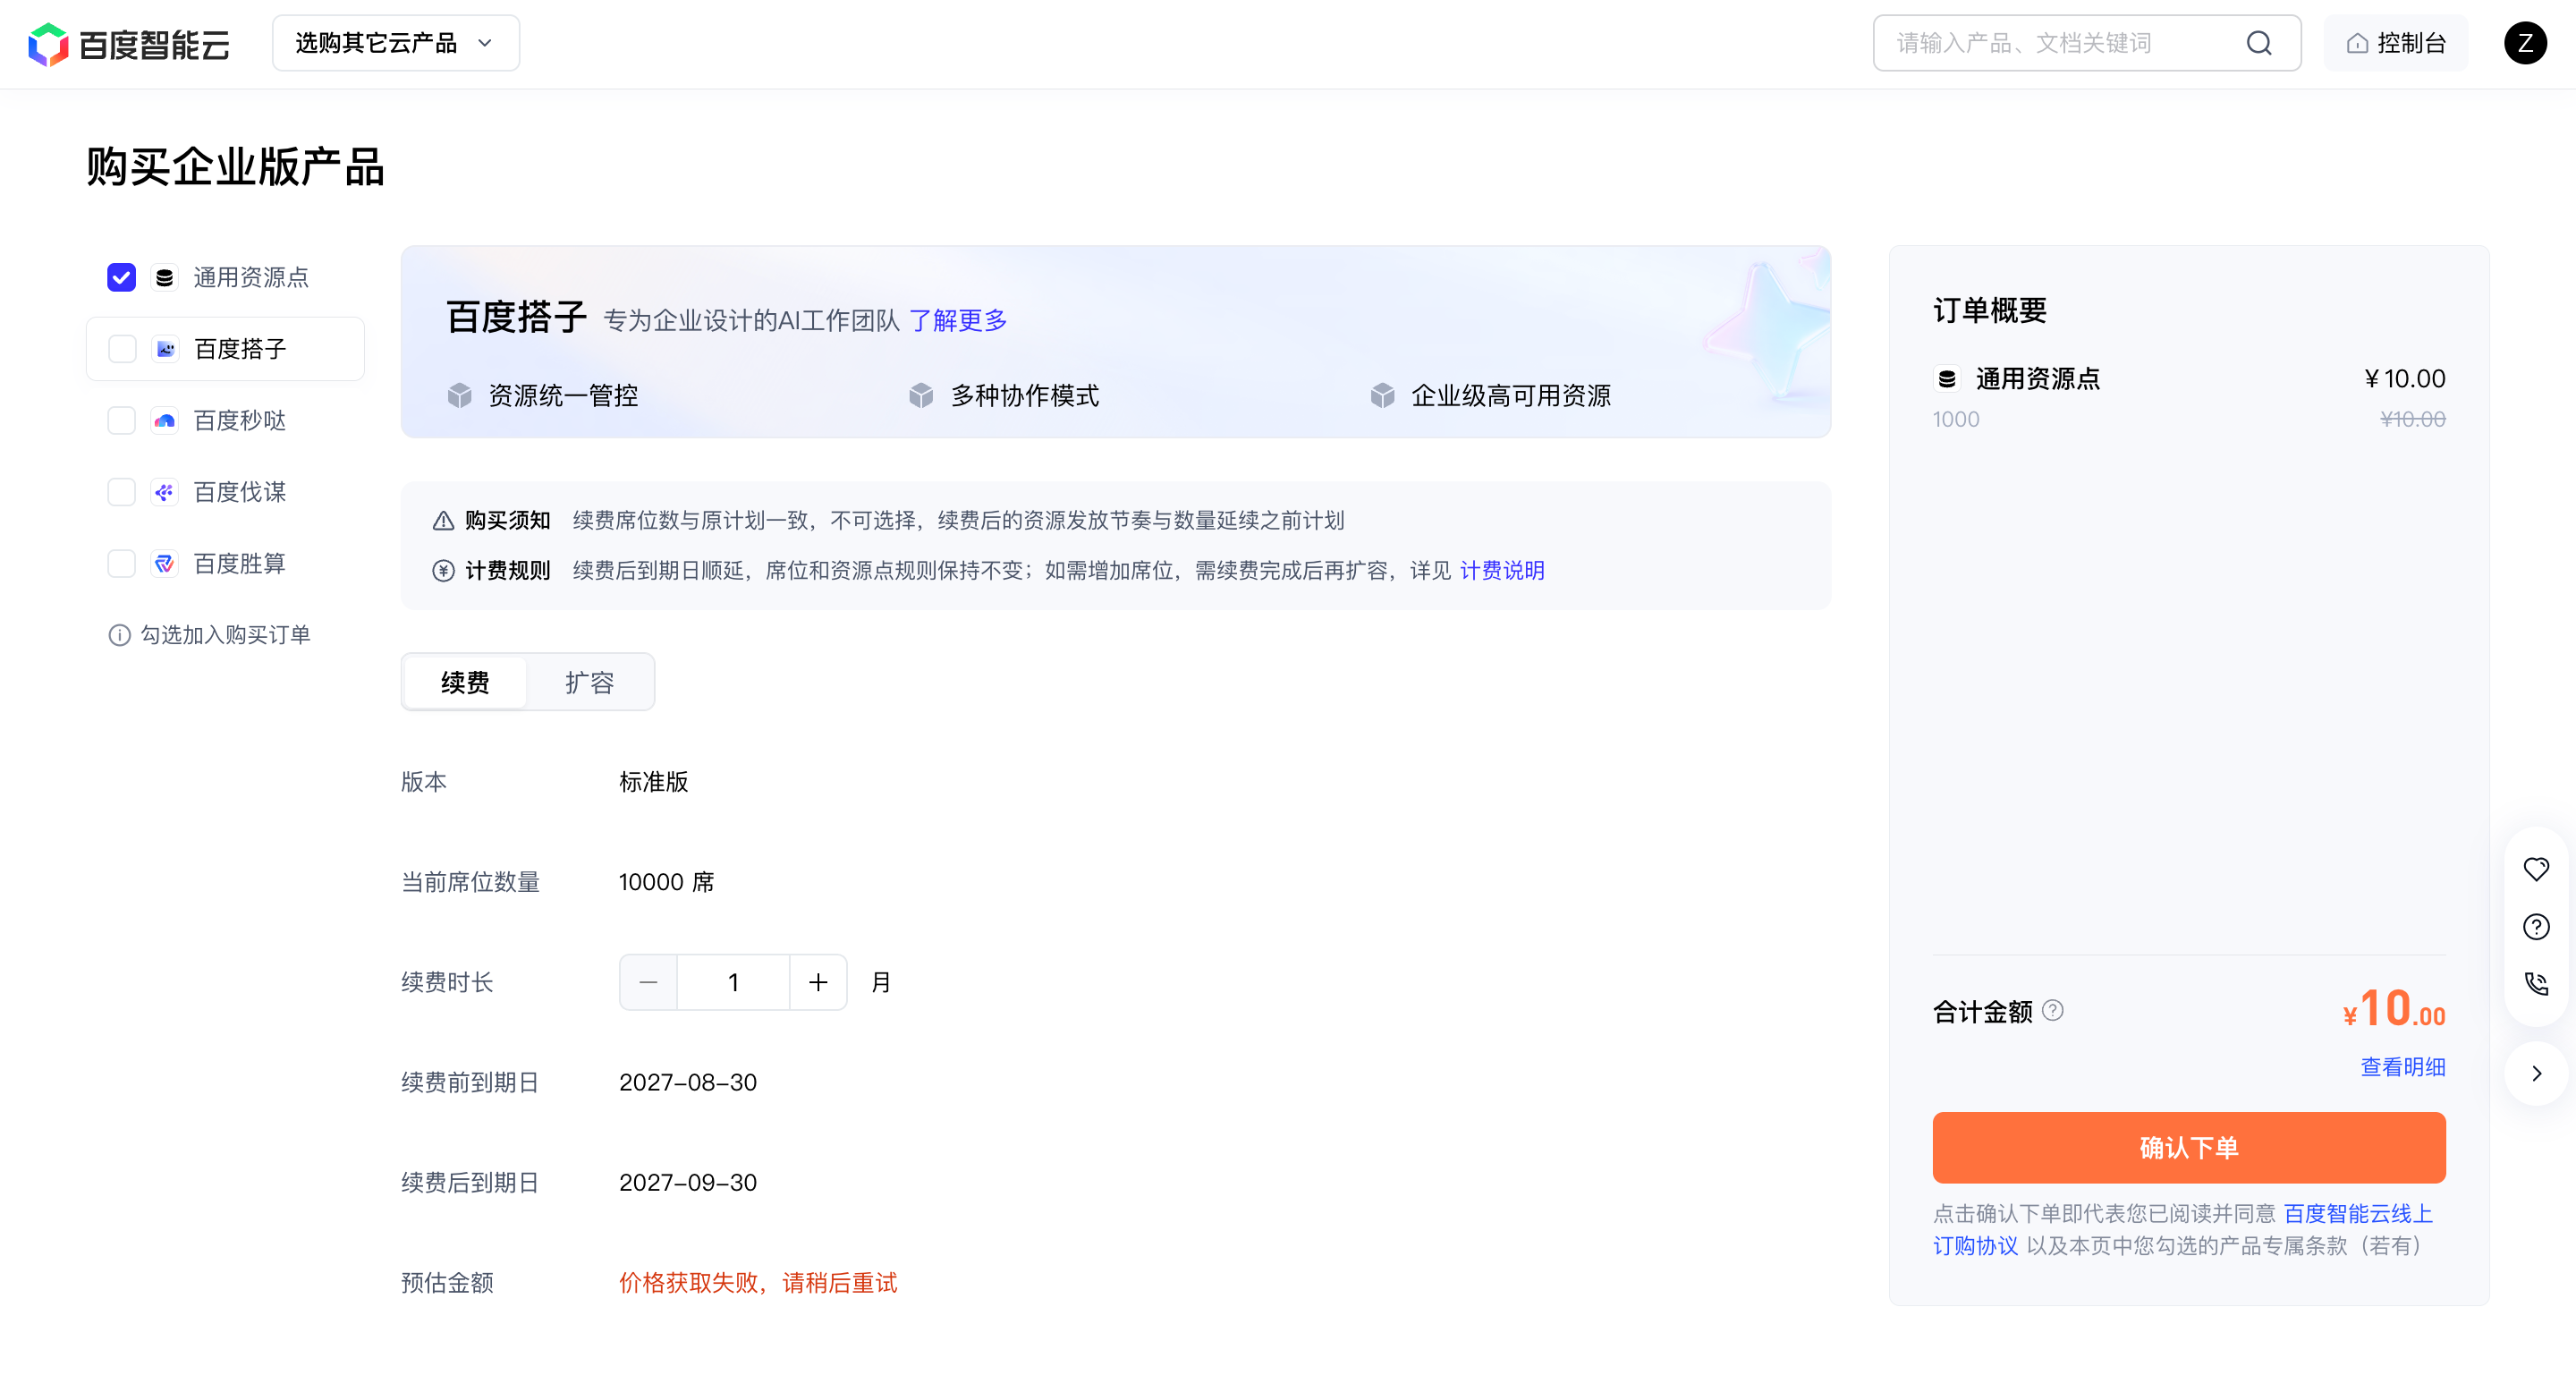The height and width of the screenshot is (1392, 2576).
Task: Uncheck the 通用资源点 checkbox
Action: (x=122, y=277)
